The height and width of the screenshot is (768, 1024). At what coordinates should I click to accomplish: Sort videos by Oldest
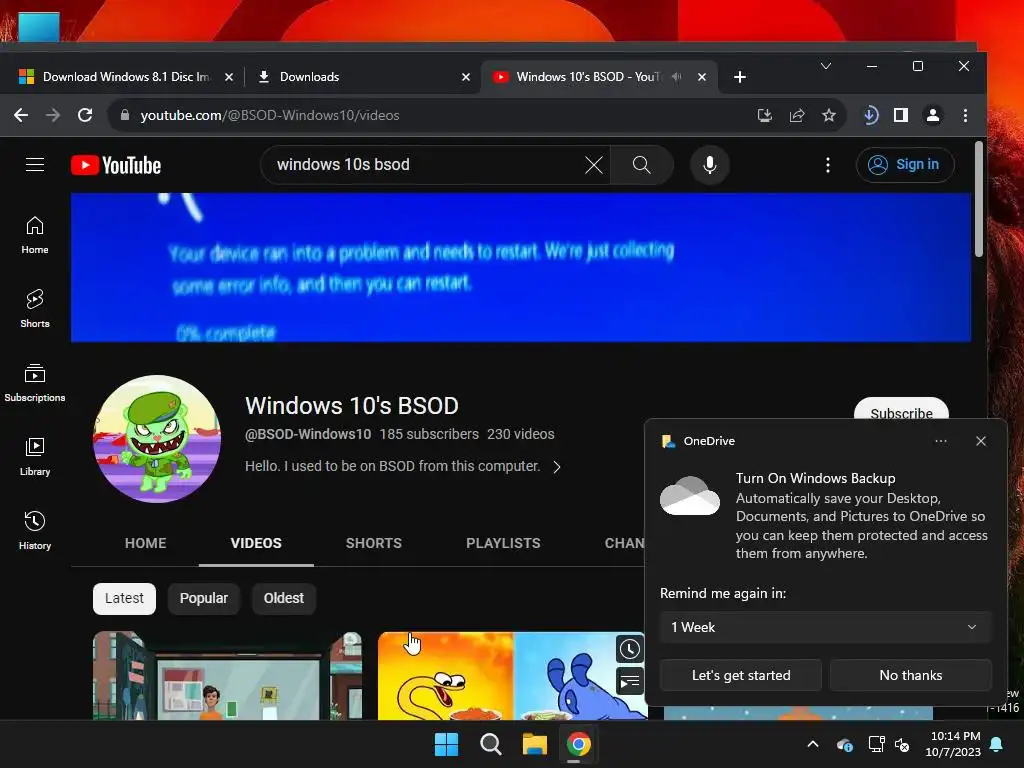(283, 599)
